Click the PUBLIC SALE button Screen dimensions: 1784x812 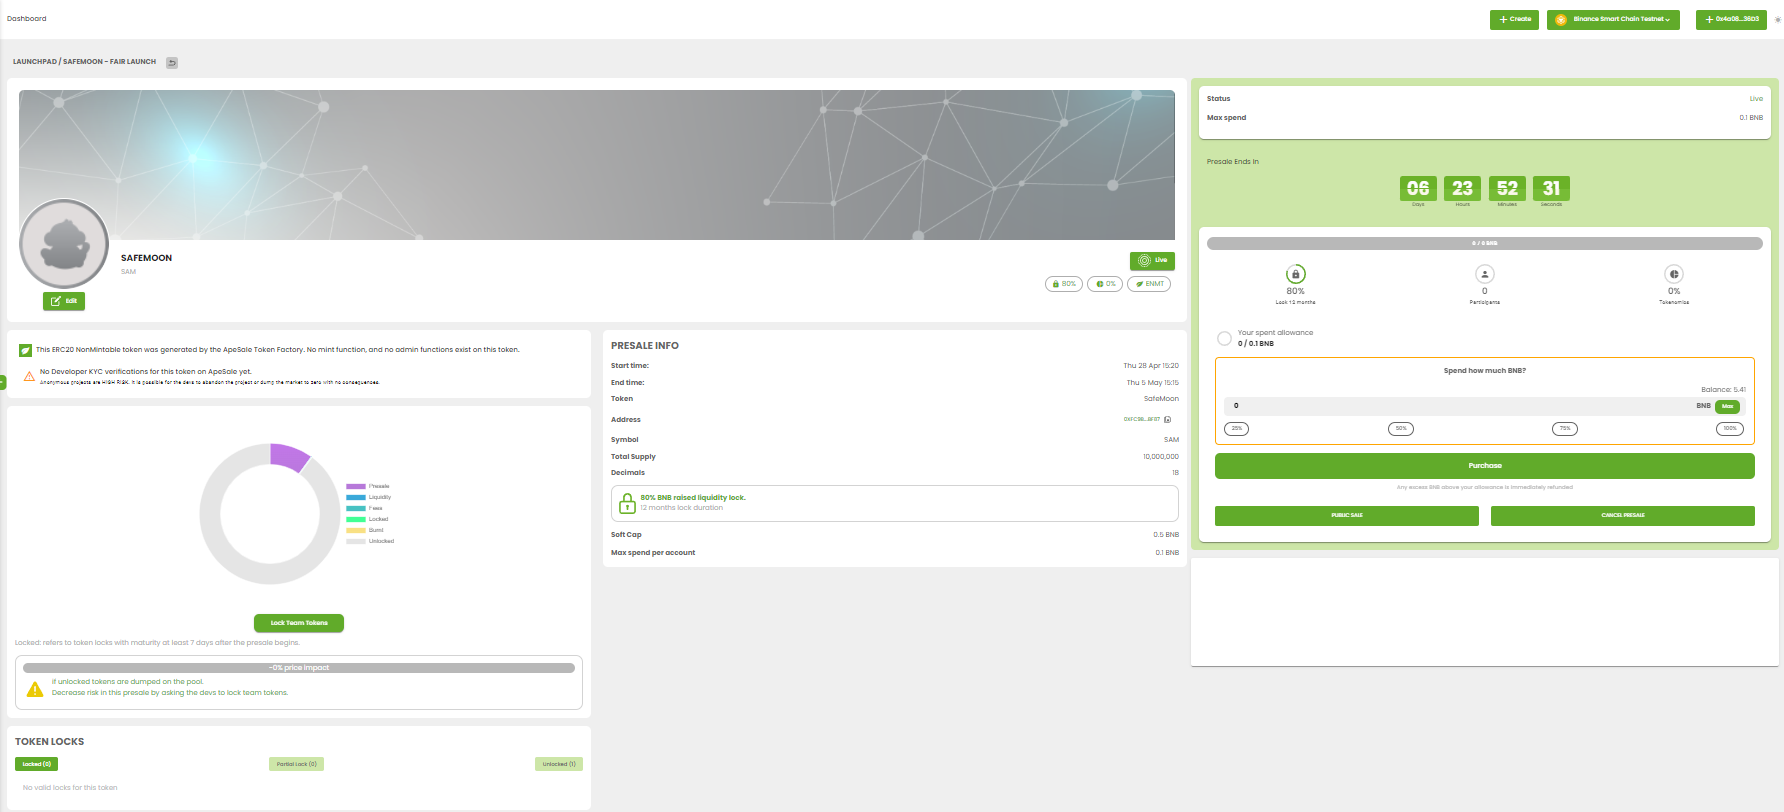coord(1347,516)
